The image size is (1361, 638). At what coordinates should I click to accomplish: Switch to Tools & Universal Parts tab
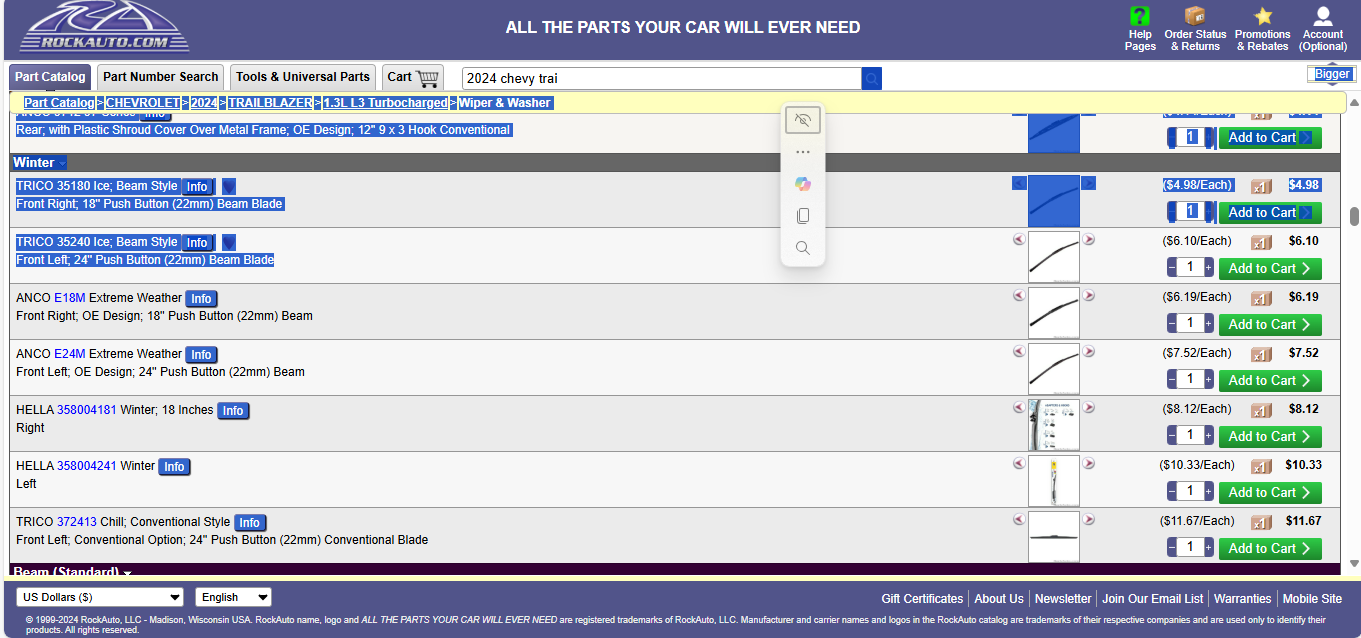[x=303, y=77]
